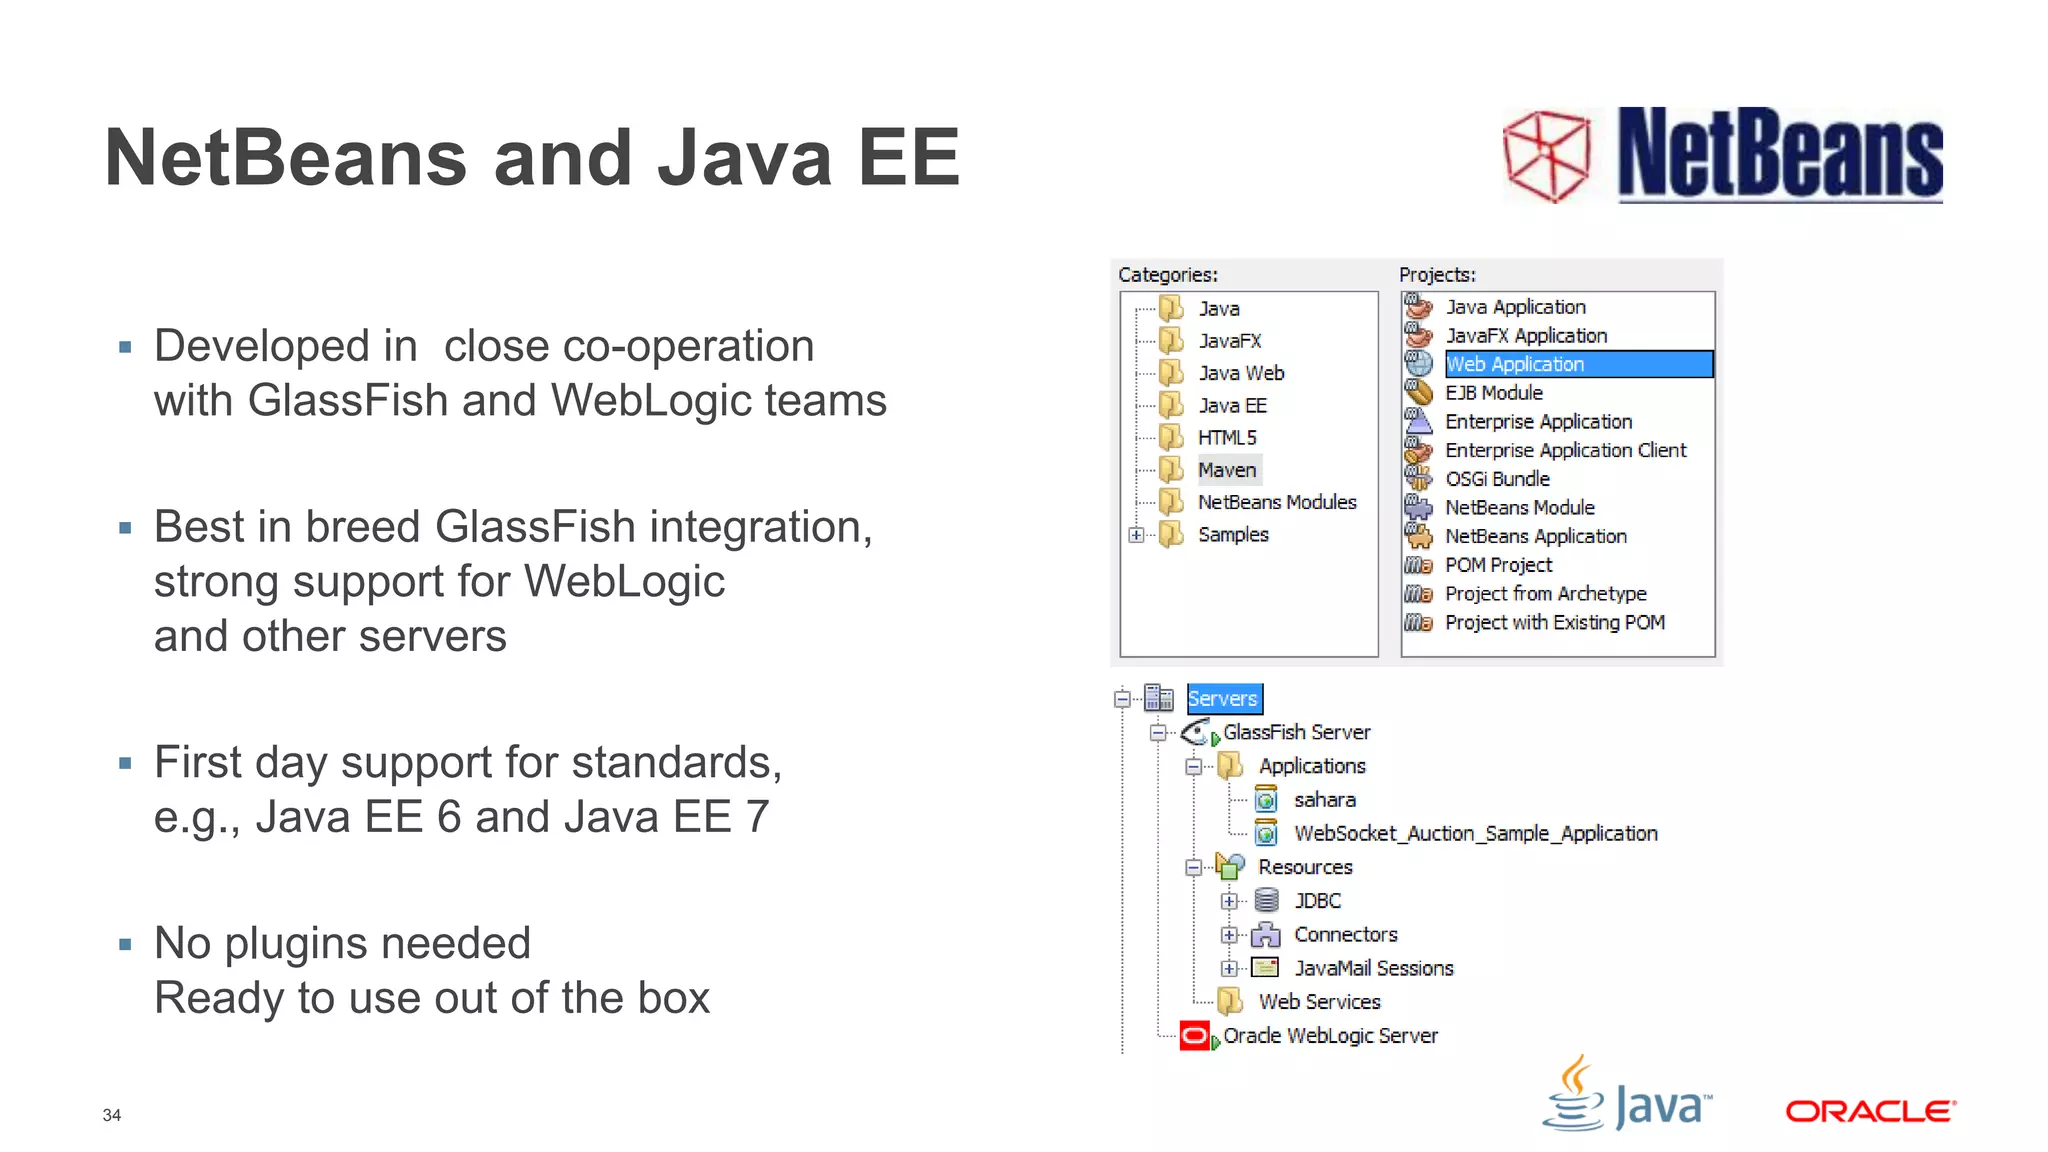This screenshot has width=2048, height=1152.
Task: Click the Servers node building icon
Action: pos(1159,697)
